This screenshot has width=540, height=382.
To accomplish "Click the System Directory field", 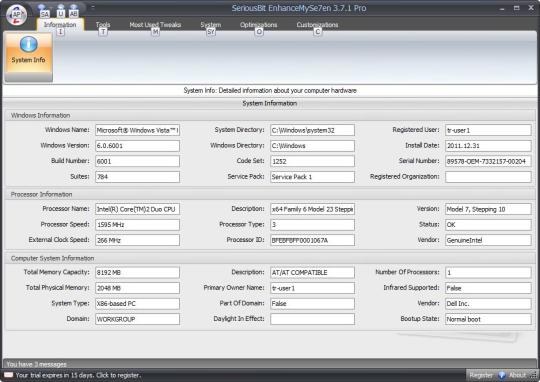I will [x=312, y=130].
